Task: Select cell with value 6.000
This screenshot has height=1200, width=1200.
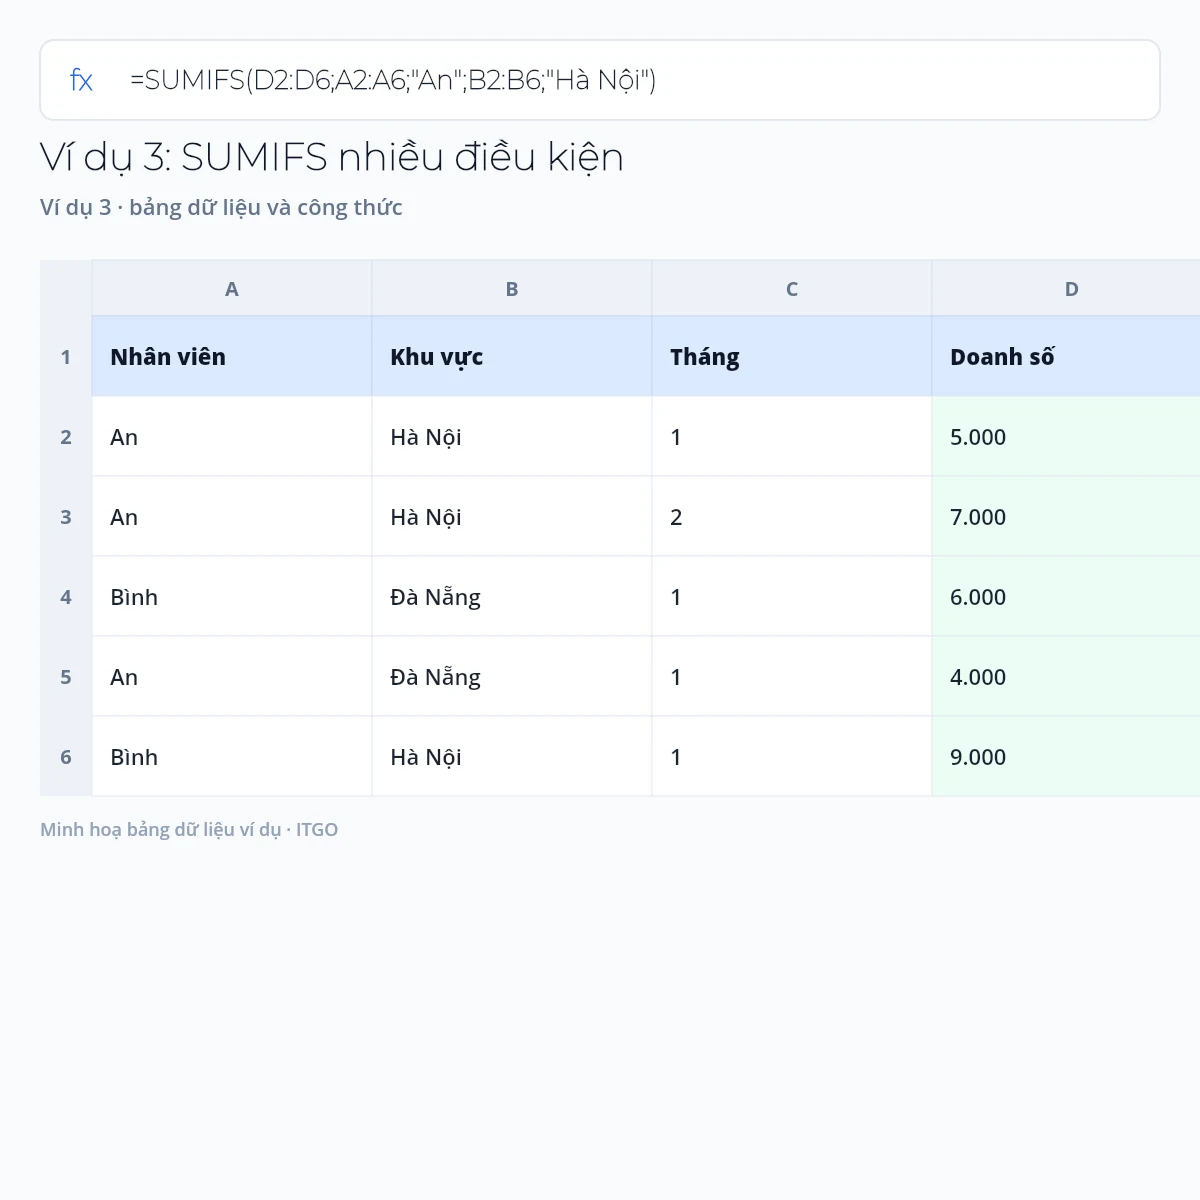Action: coord(1066,597)
